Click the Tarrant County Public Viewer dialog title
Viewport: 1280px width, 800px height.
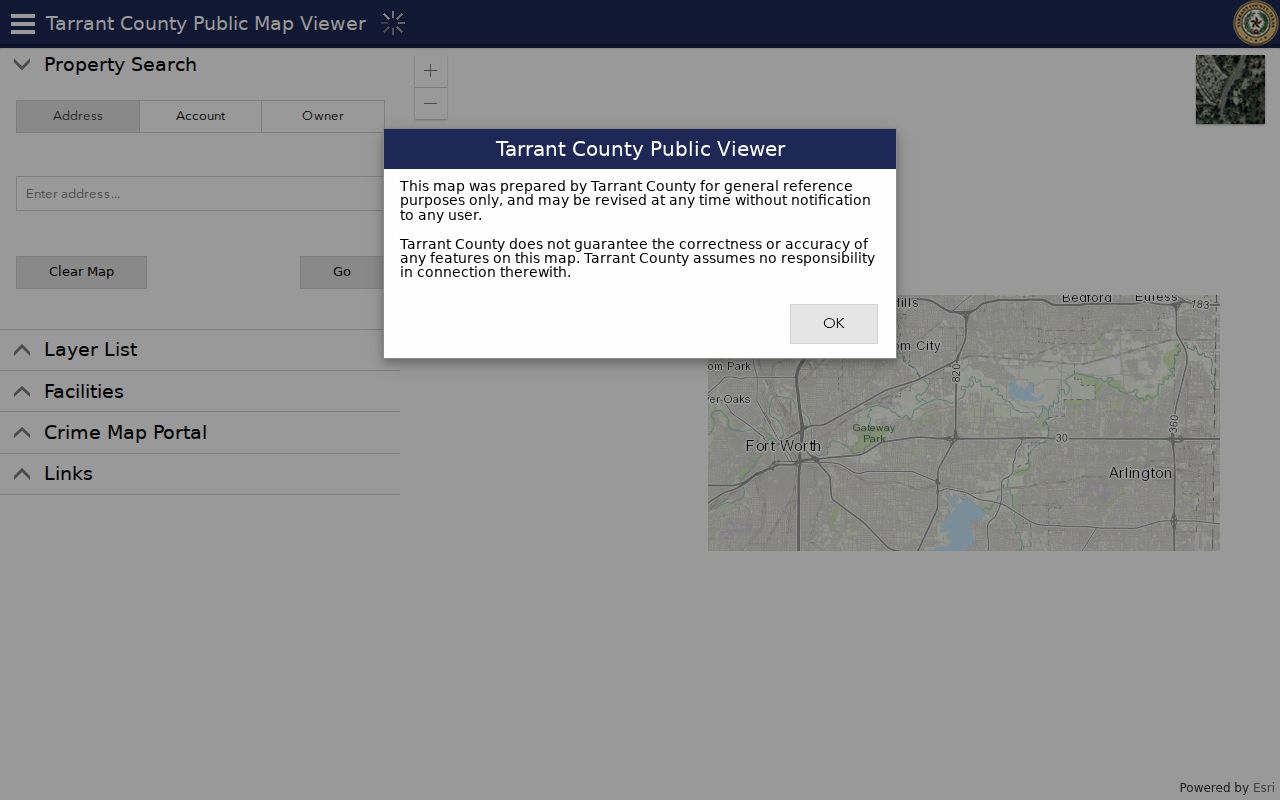coord(640,149)
